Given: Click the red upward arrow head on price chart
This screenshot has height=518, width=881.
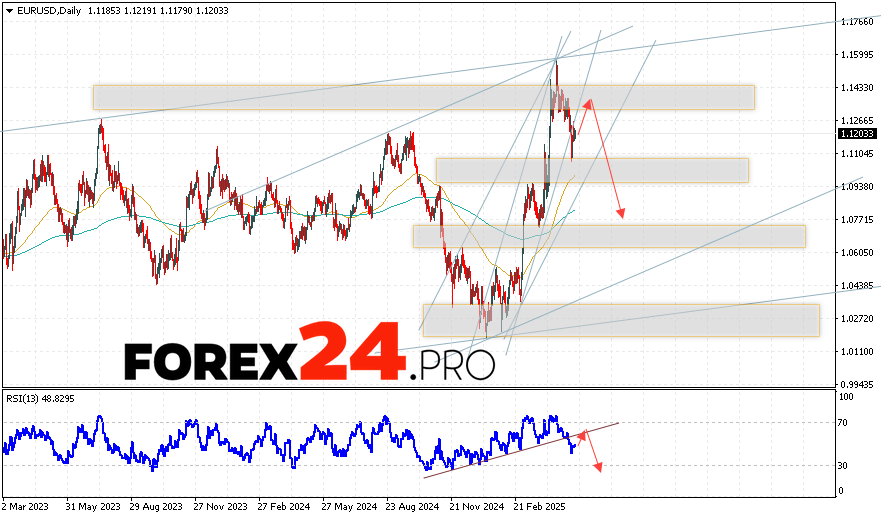Looking at the screenshot, I should coord(588,102).
